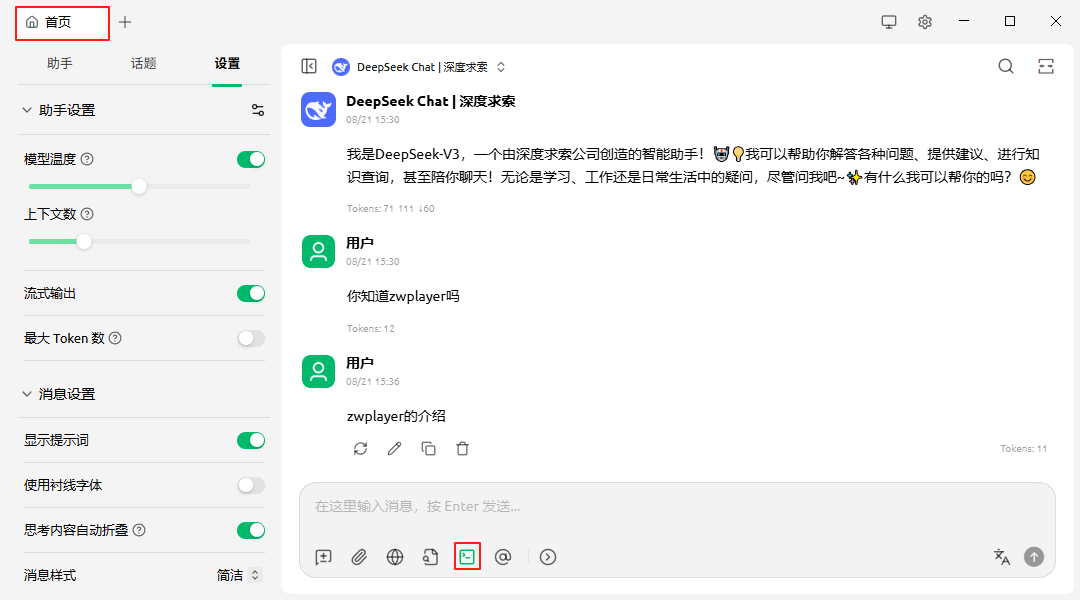This screenshot has height=600, width=1080.
Task: Click the 思考内容自动折叠 help icon
Action: (139, 530)
